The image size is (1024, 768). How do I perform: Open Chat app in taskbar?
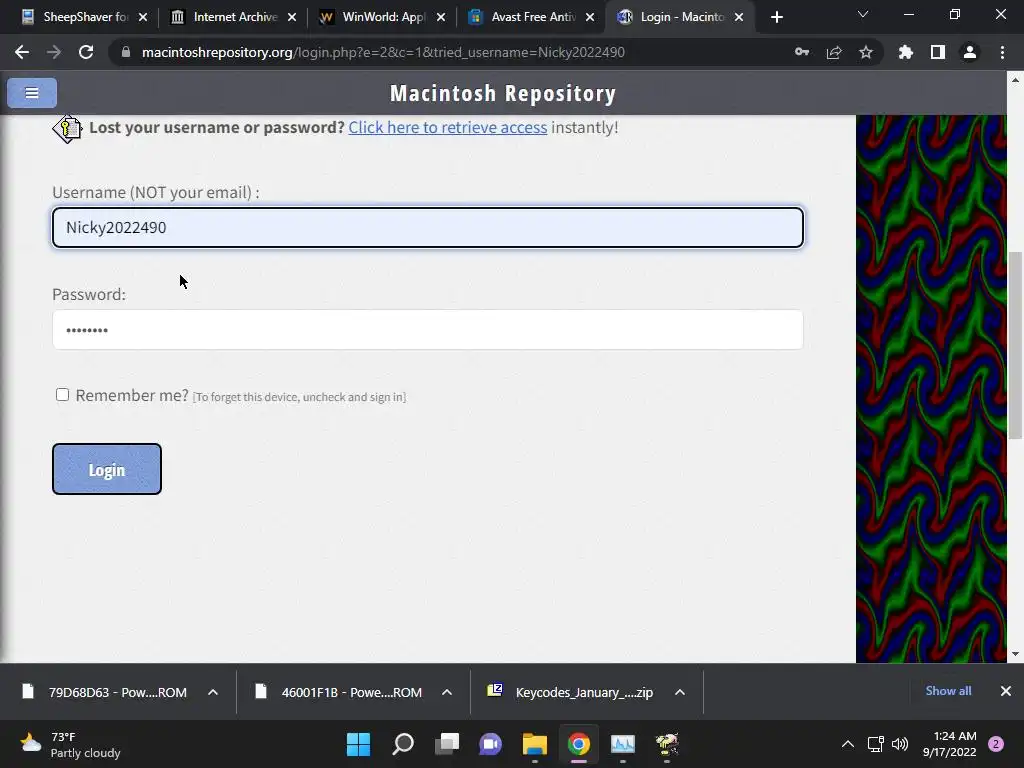point(490,744)
